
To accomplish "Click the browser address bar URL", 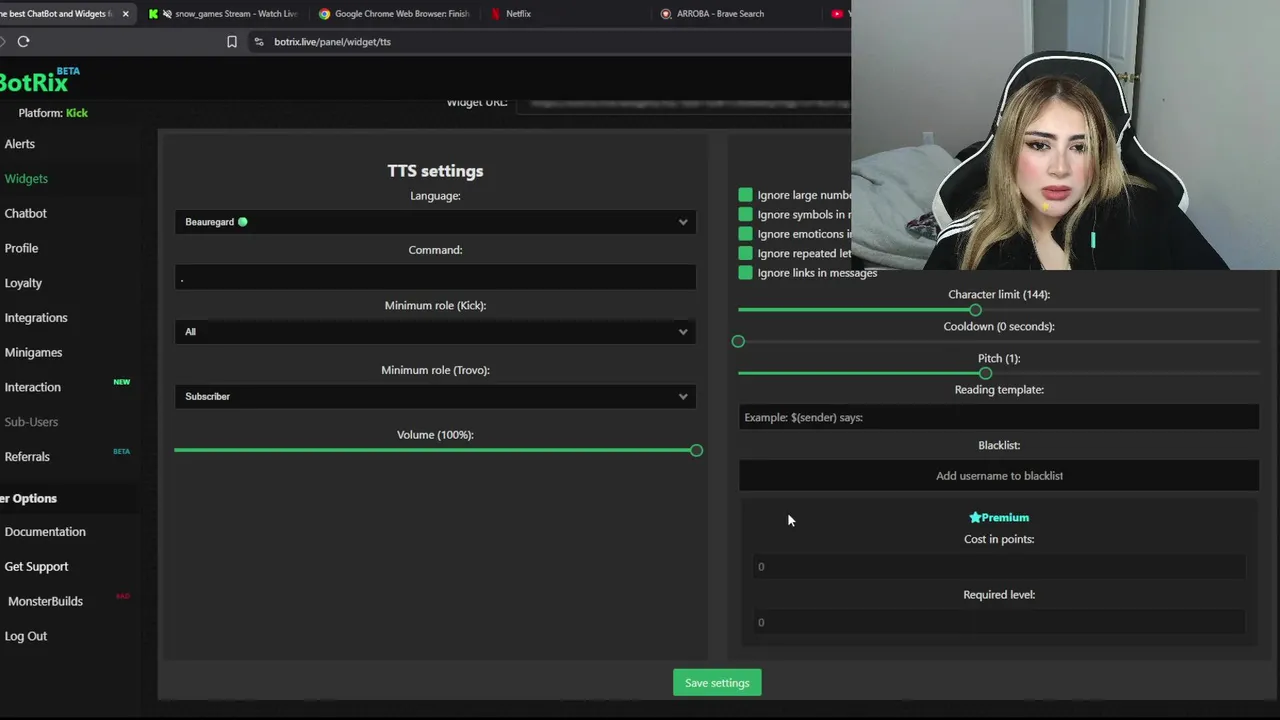I will pyautogui.click(x=332, y=42).
